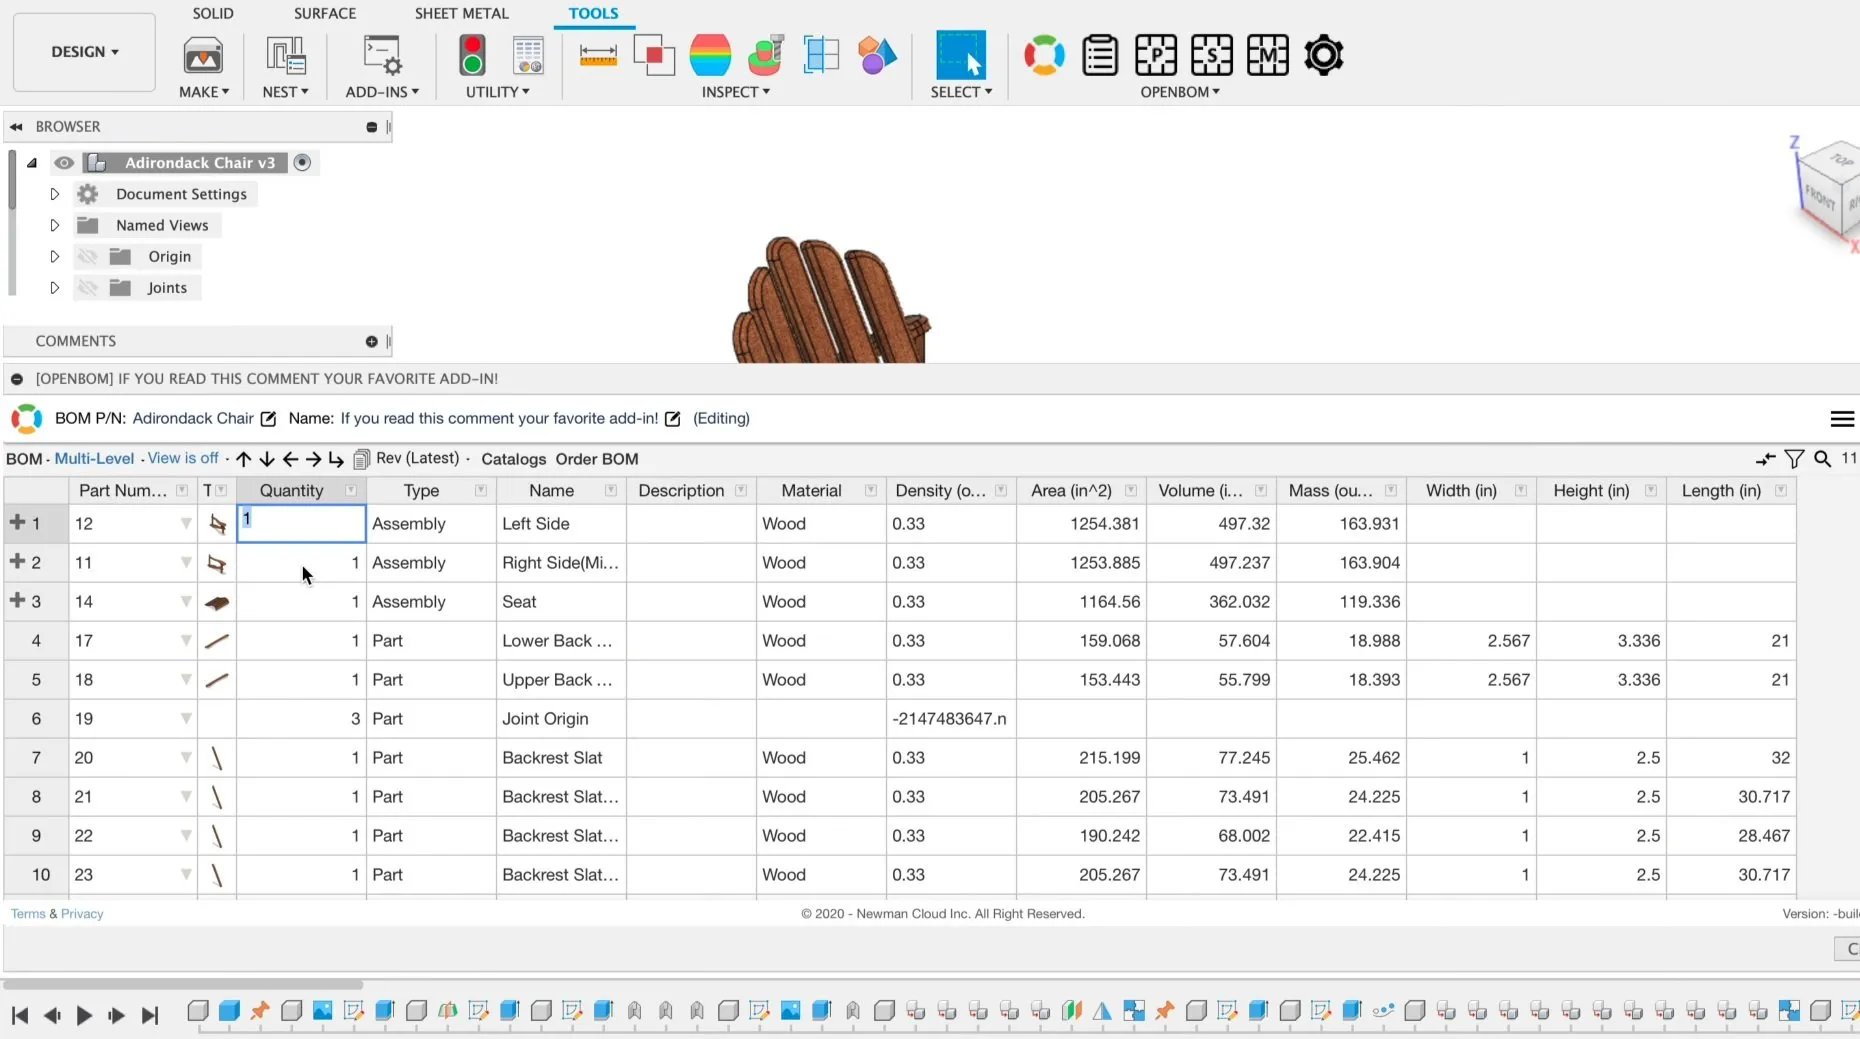
Task: Open the INSPECT menu
Action: click(735, 92)
